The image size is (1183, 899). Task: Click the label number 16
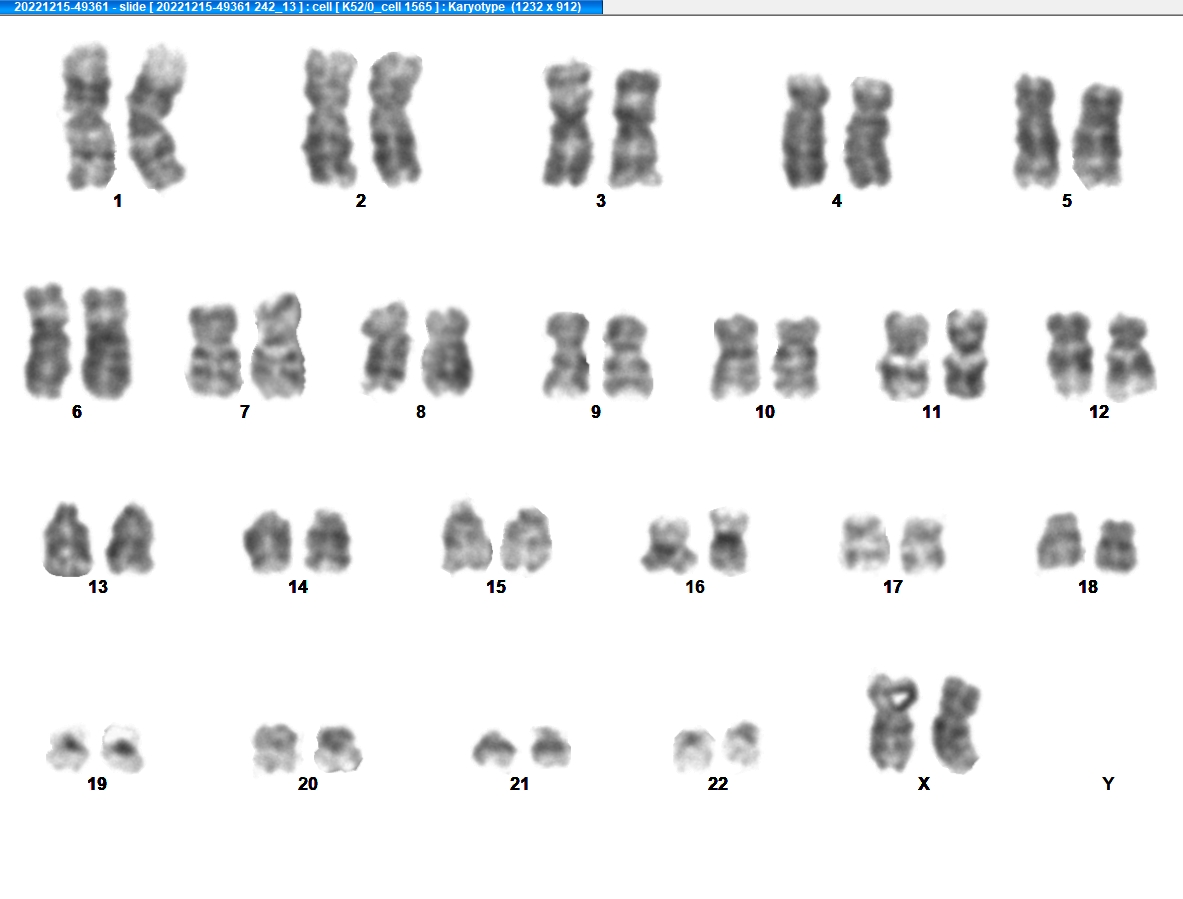pos(695,588)
